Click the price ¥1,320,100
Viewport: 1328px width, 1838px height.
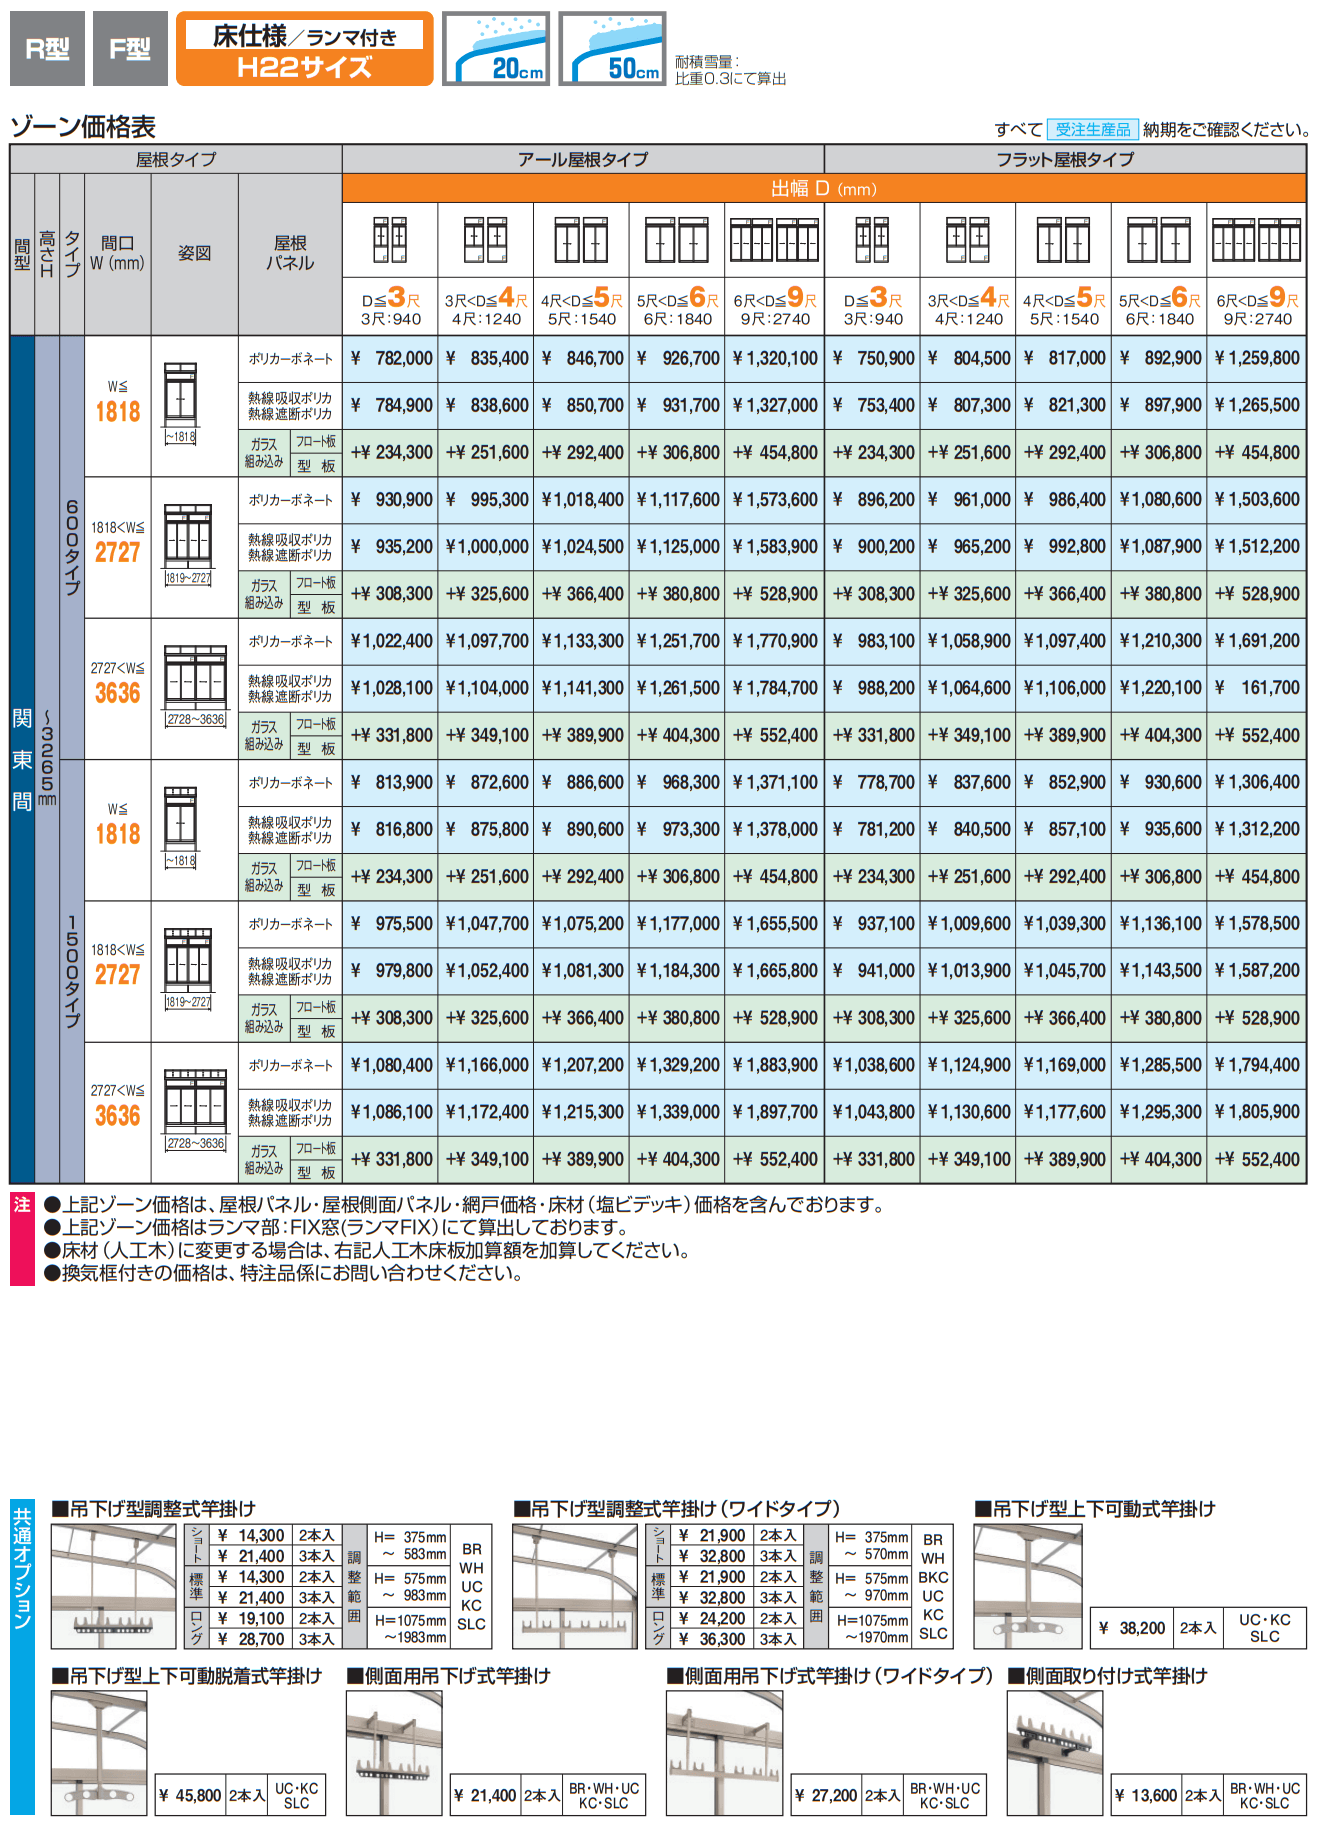point(775,358)
